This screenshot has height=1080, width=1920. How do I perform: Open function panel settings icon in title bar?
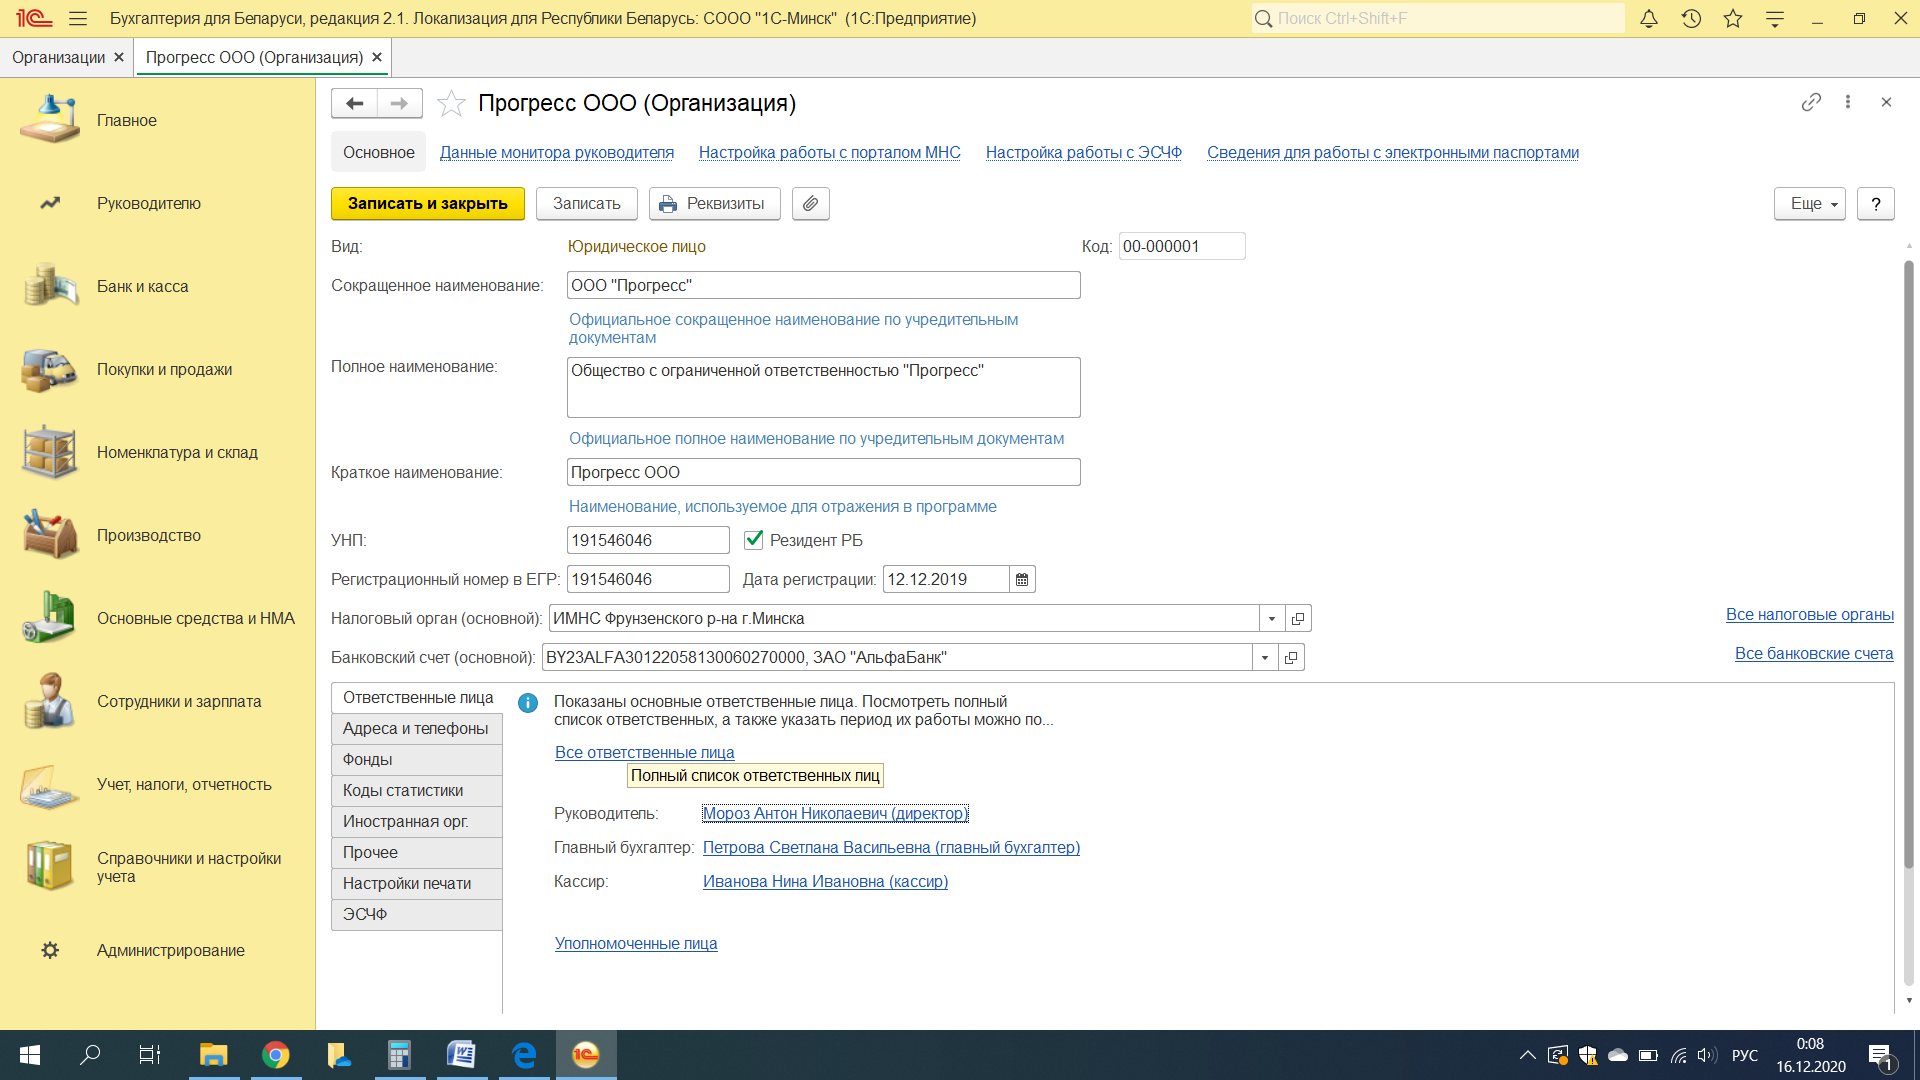[1775, 18]
